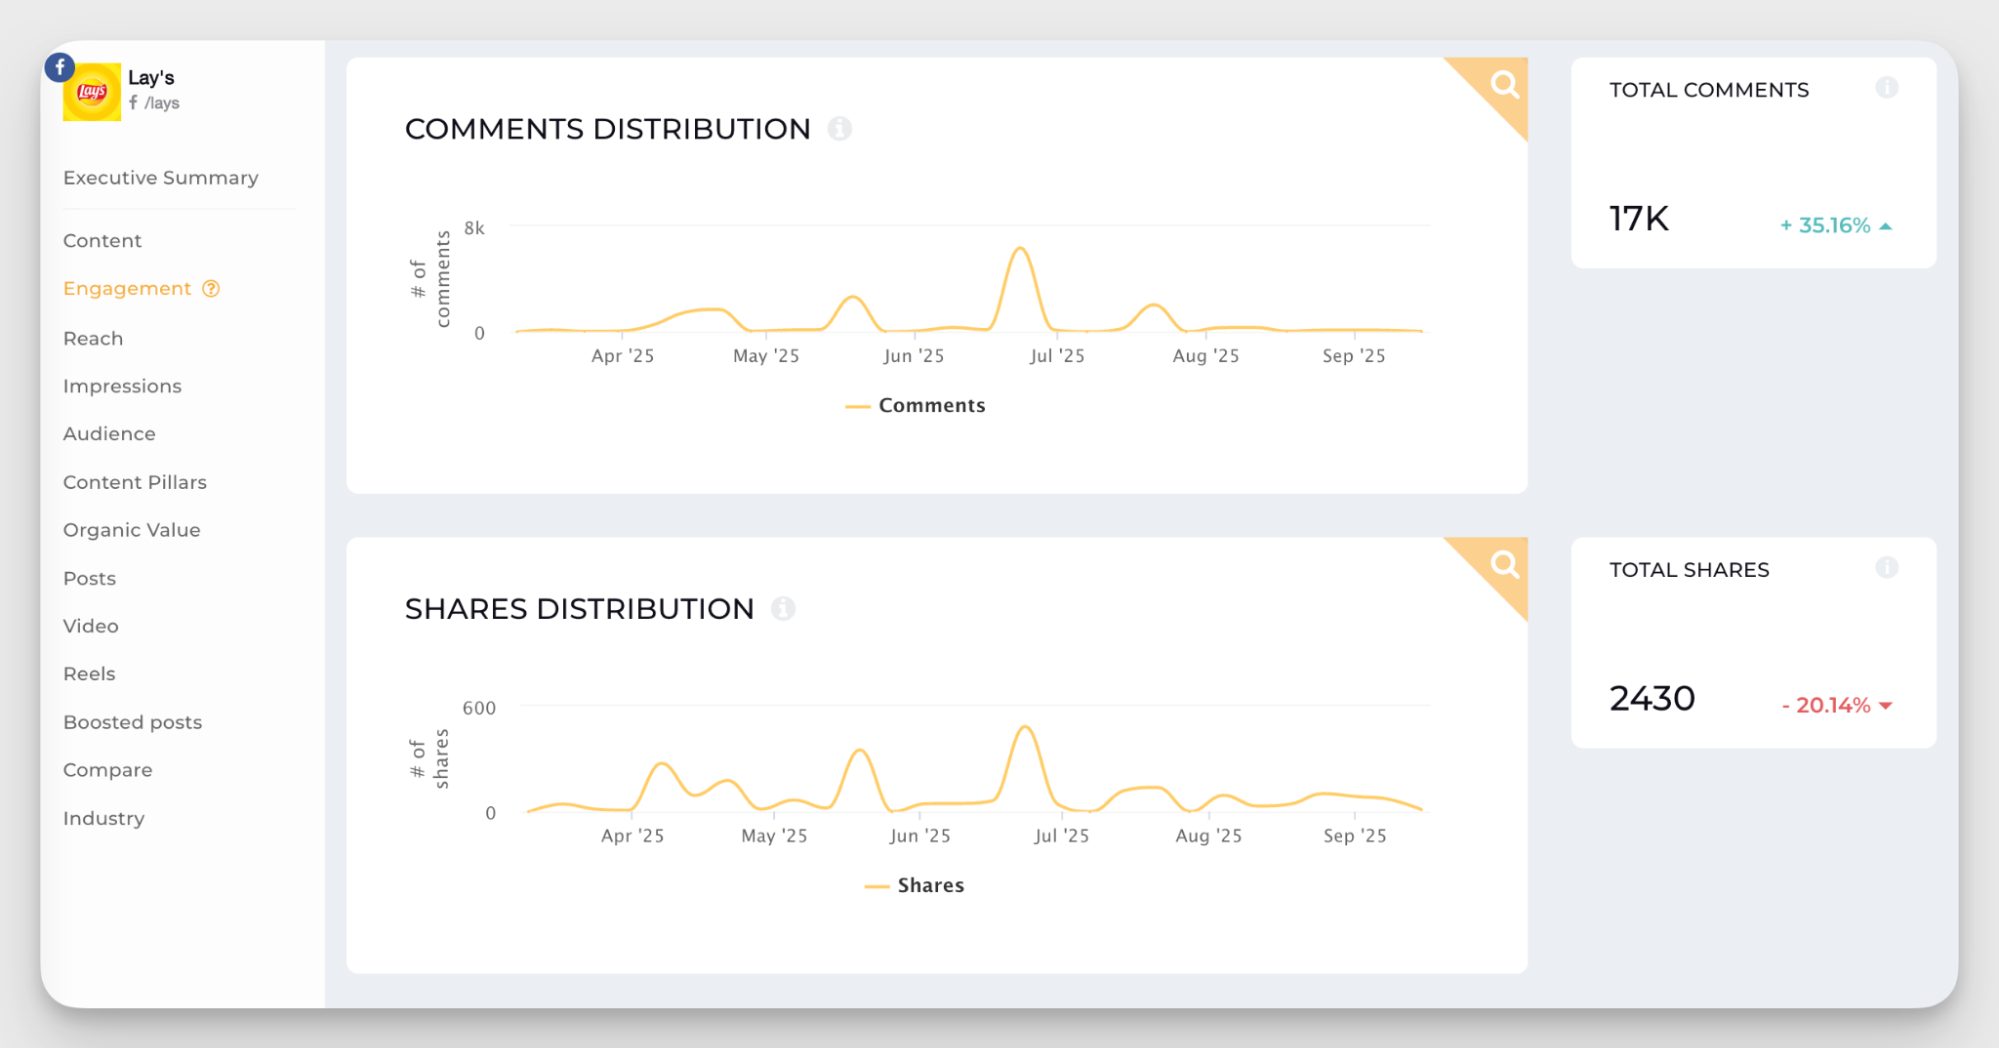Open the Executive Summary page
Screen dimensions: 1999x1049
[x=160, y=177]
